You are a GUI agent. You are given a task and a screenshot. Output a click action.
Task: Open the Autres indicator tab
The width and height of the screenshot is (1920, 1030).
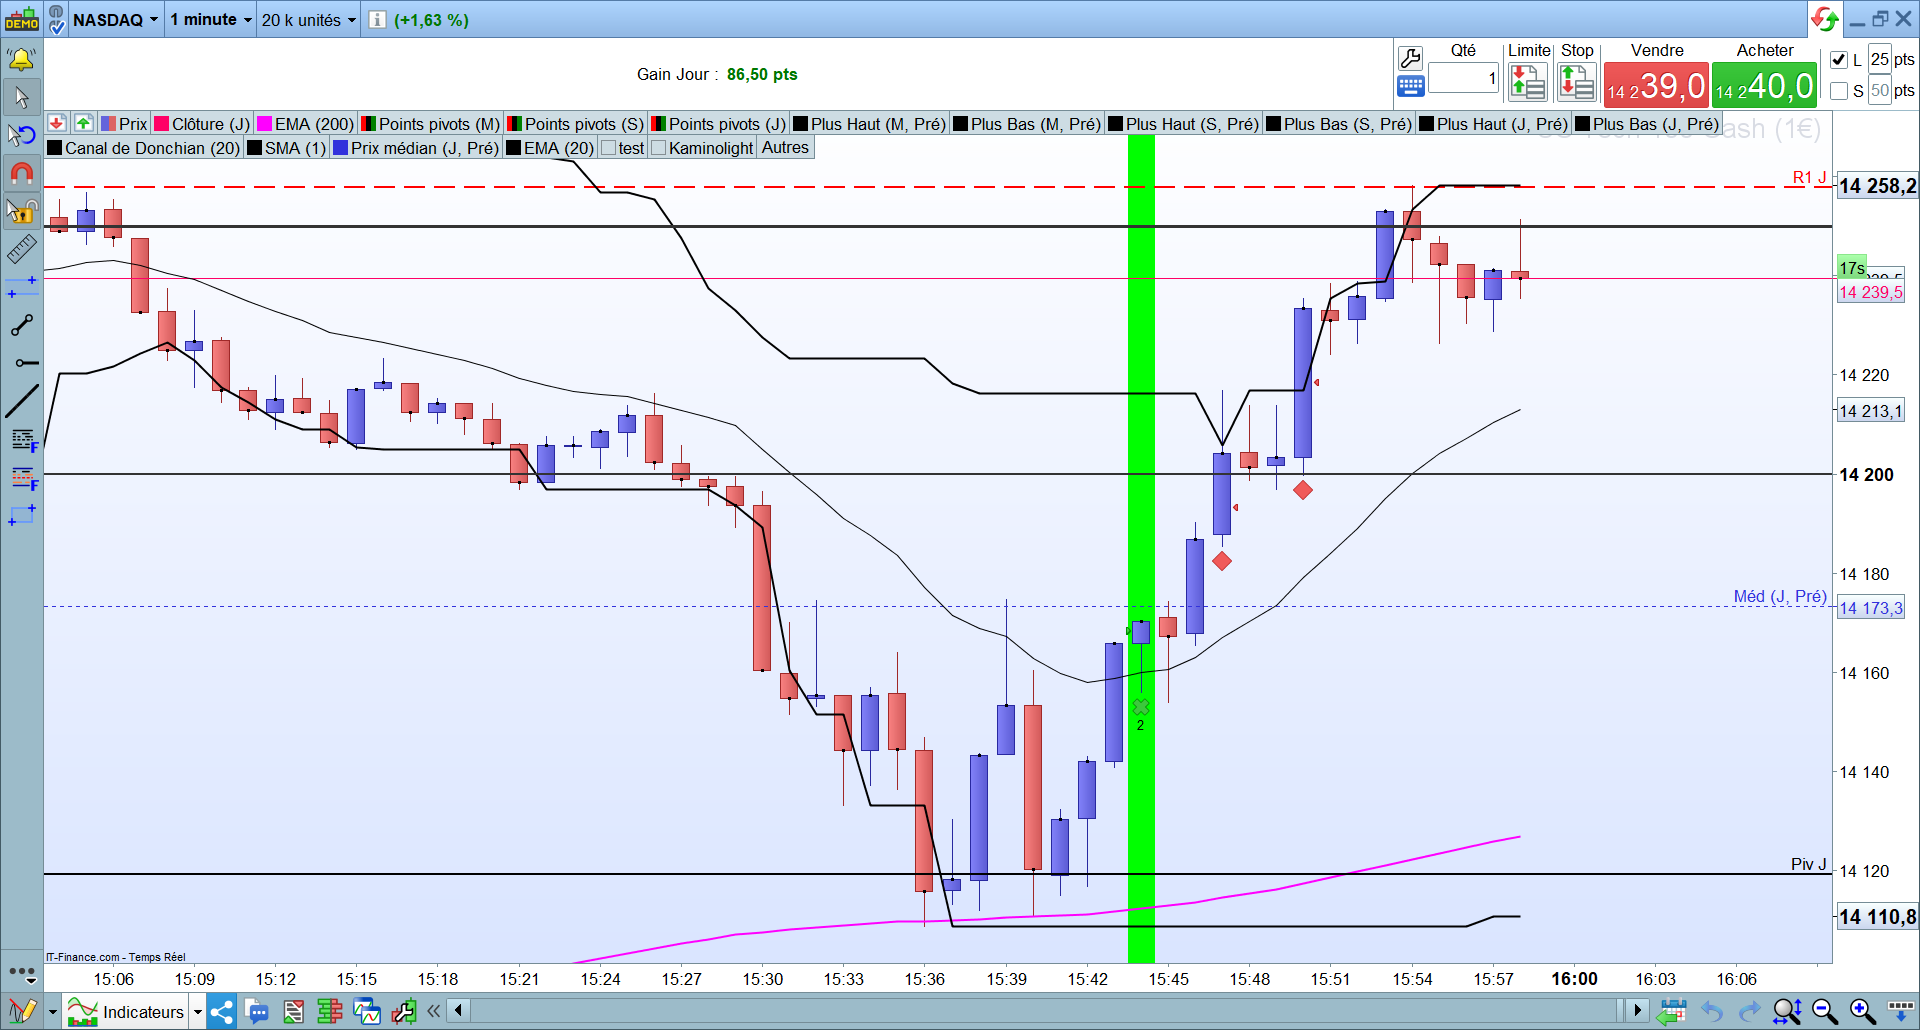click(785, 148)
